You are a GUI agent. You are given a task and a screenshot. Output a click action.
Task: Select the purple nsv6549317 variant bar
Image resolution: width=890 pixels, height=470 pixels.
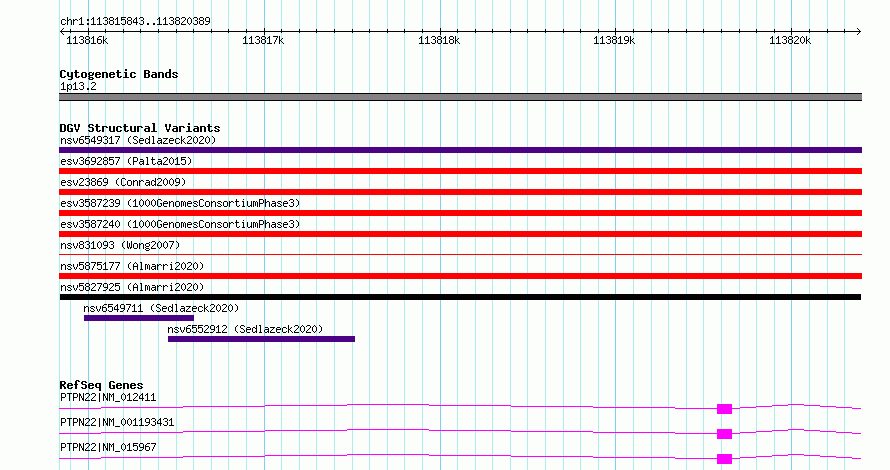(460, 150)
